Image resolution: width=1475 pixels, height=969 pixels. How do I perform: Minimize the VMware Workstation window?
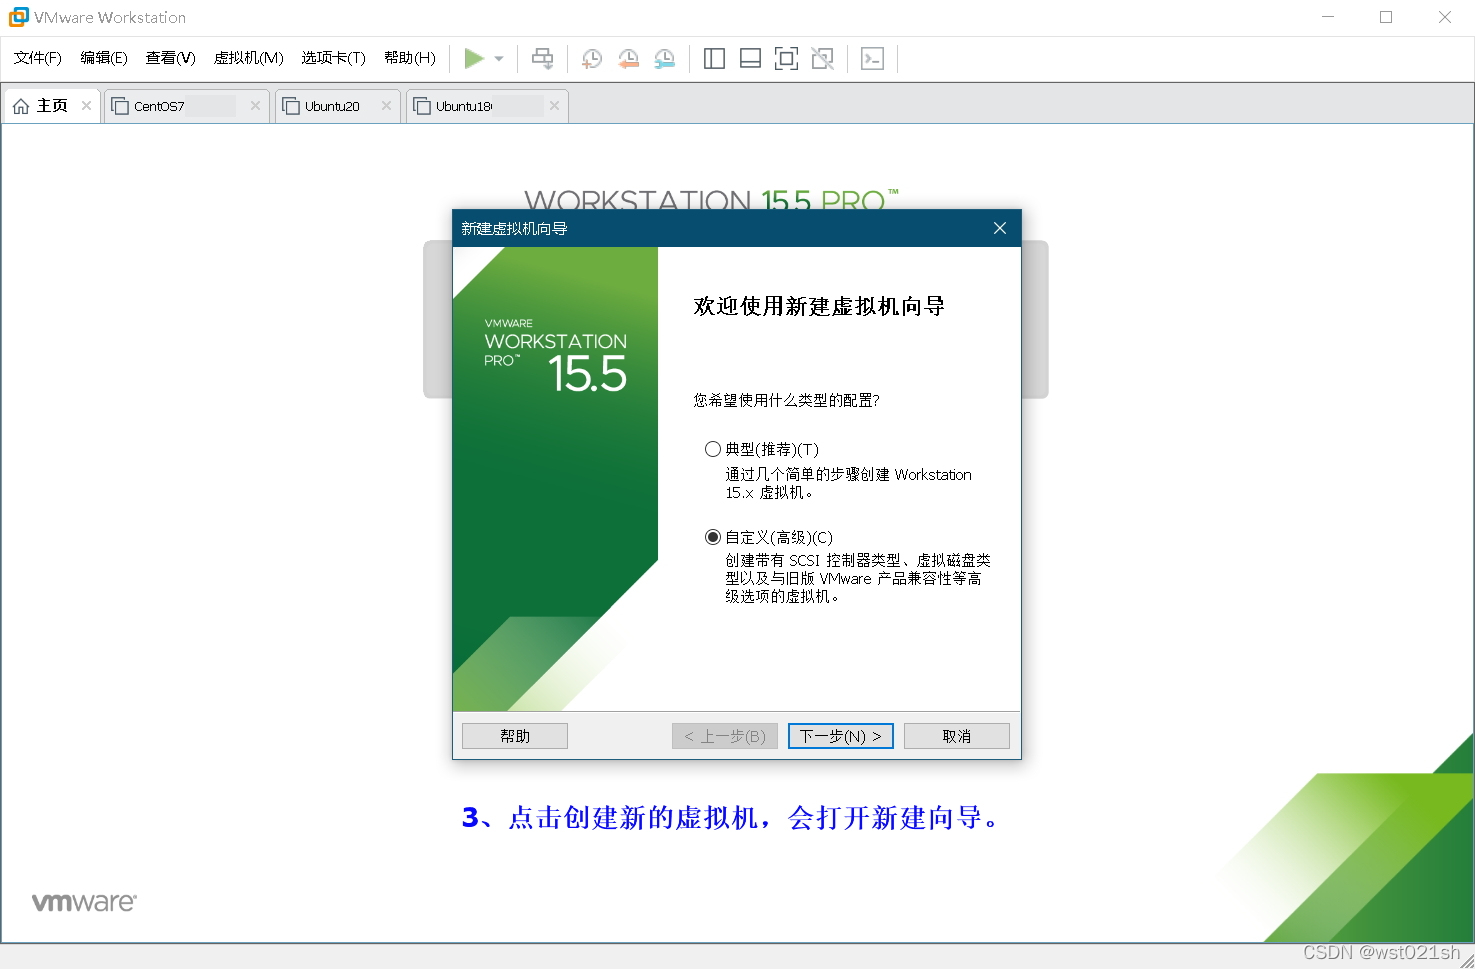click(x=1328, y=17)
